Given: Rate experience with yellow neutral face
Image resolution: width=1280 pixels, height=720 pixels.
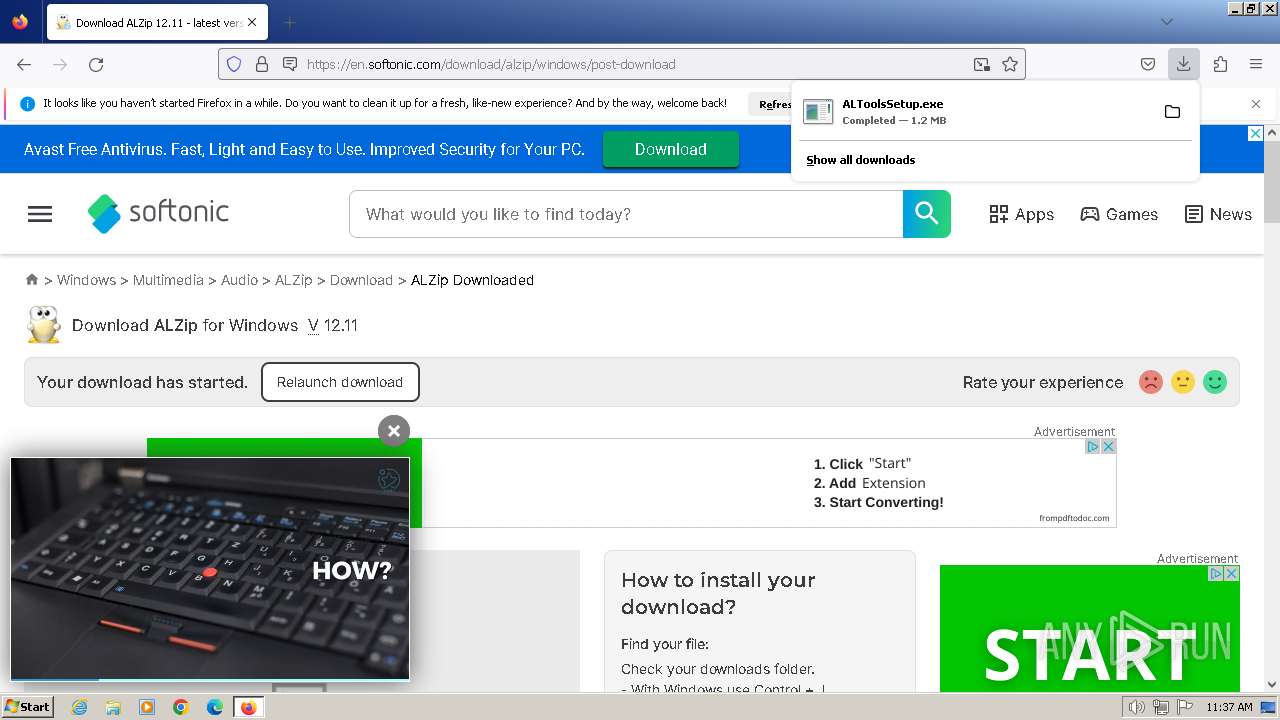Looking at the screenshot, I should [1183, 382].
